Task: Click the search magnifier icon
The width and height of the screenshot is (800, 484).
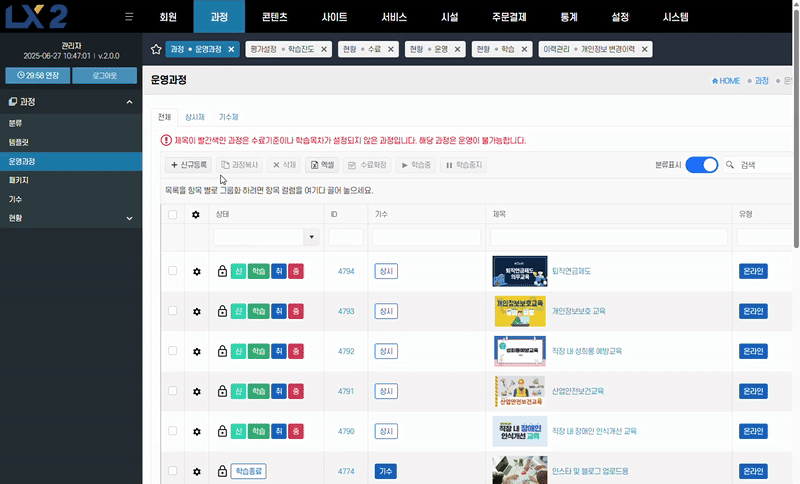Action: 730,165
